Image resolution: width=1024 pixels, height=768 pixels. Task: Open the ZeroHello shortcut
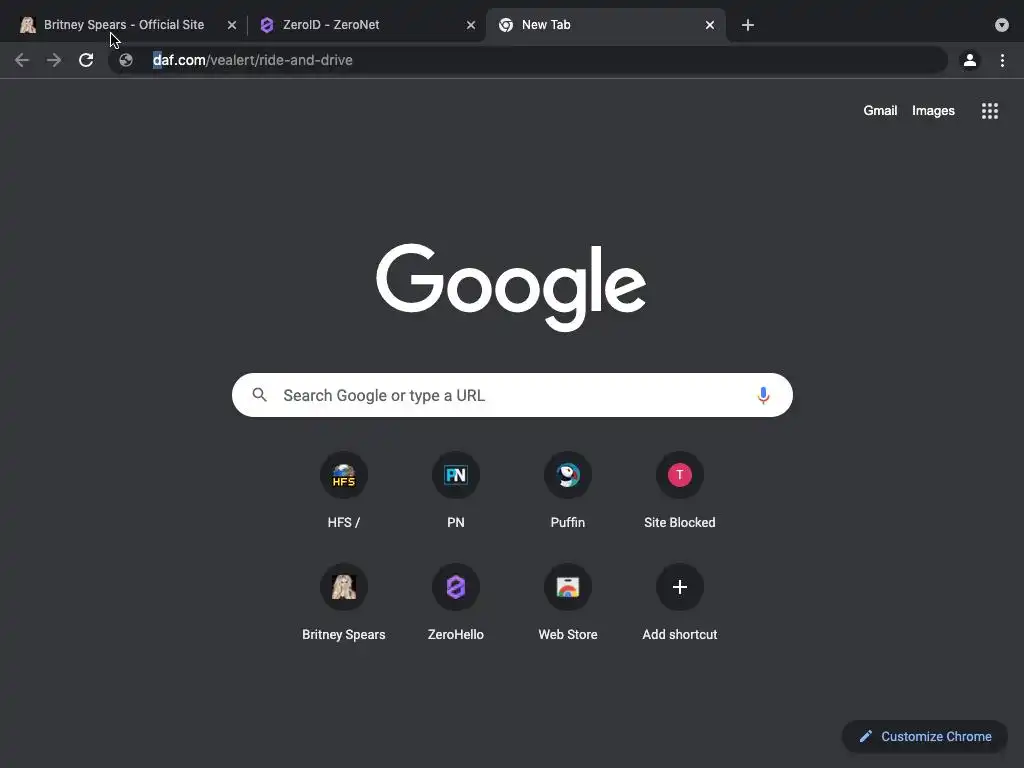pyautogui.click(x=456, y=602)
